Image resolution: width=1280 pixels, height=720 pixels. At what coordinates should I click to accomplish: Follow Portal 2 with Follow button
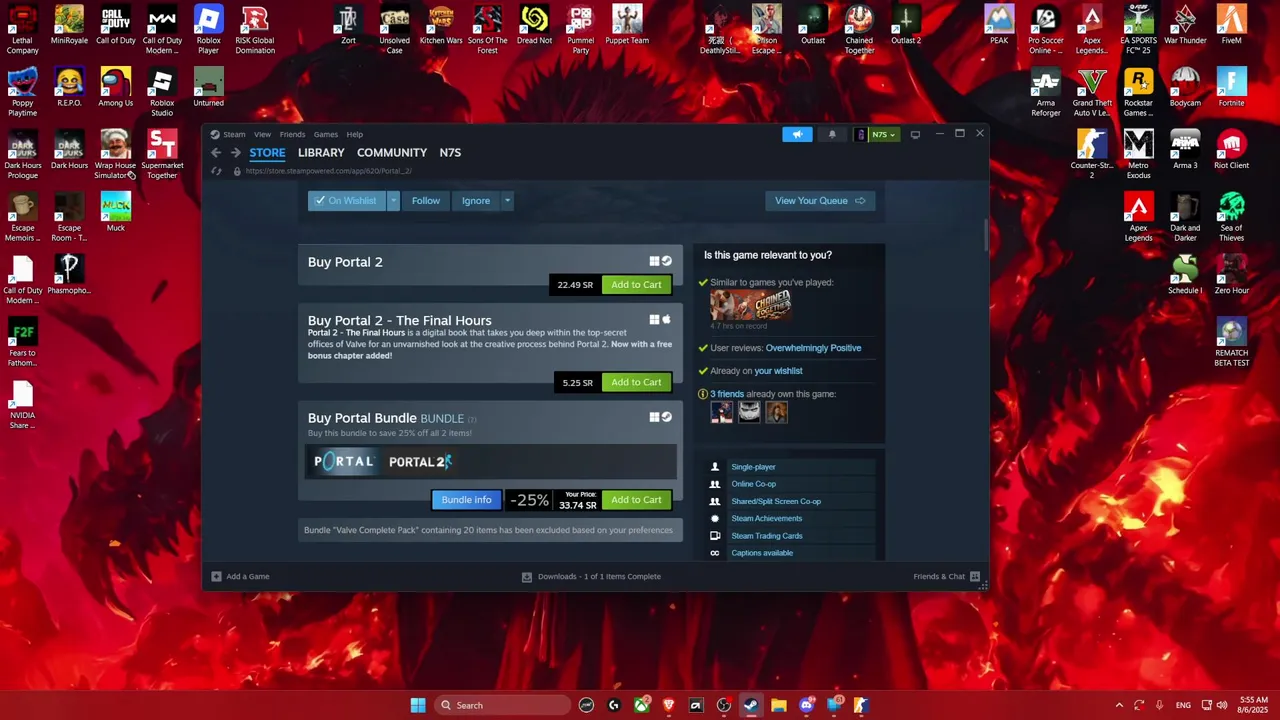426,201
